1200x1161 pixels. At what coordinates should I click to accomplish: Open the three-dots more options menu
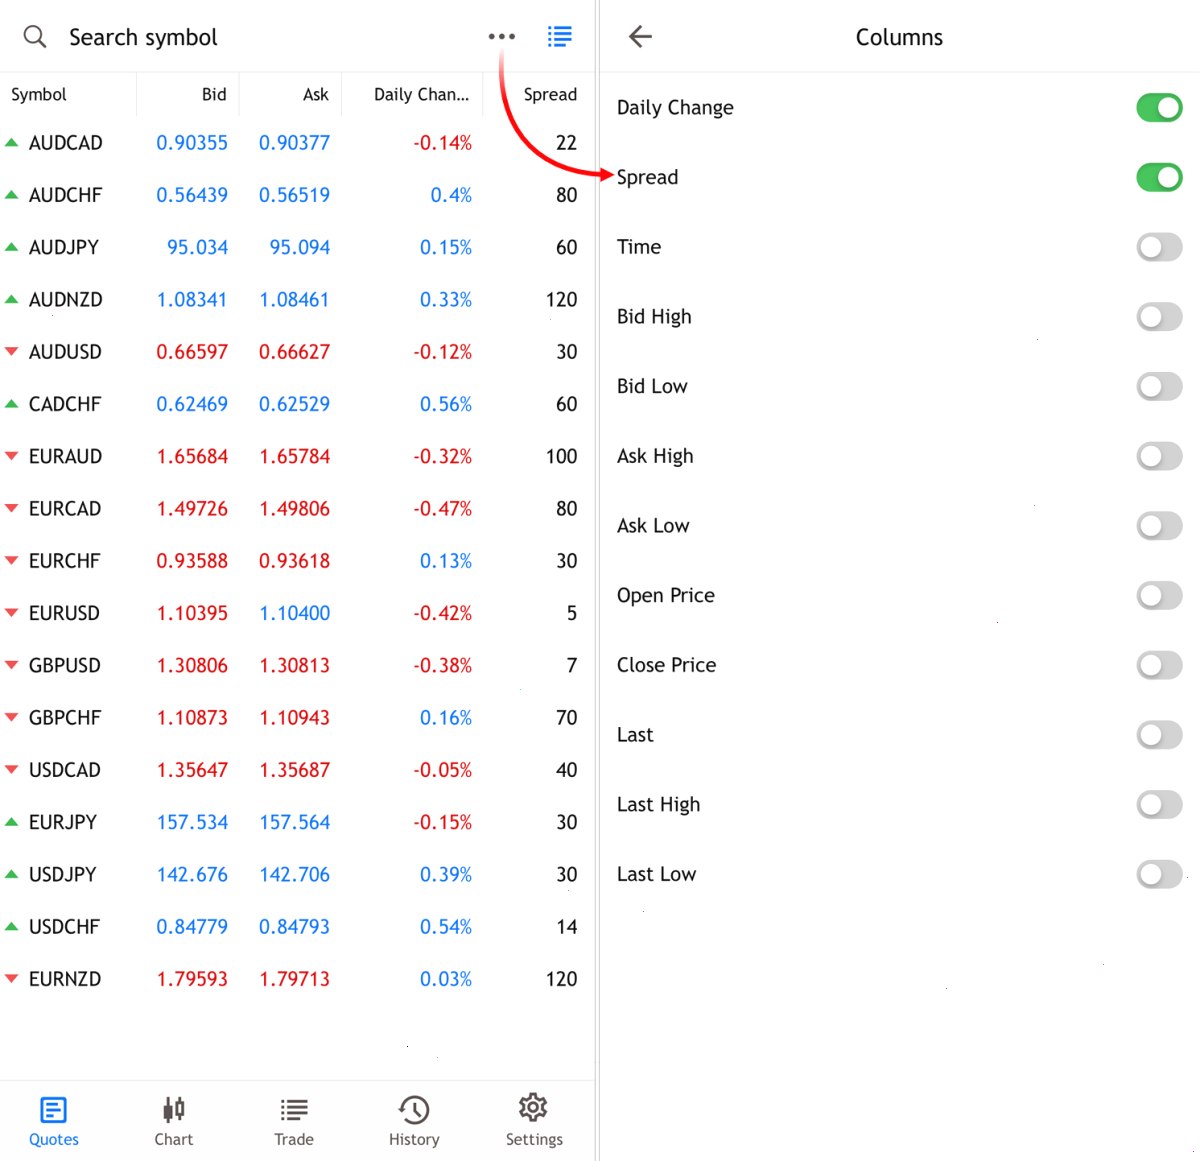coord(501,37)
